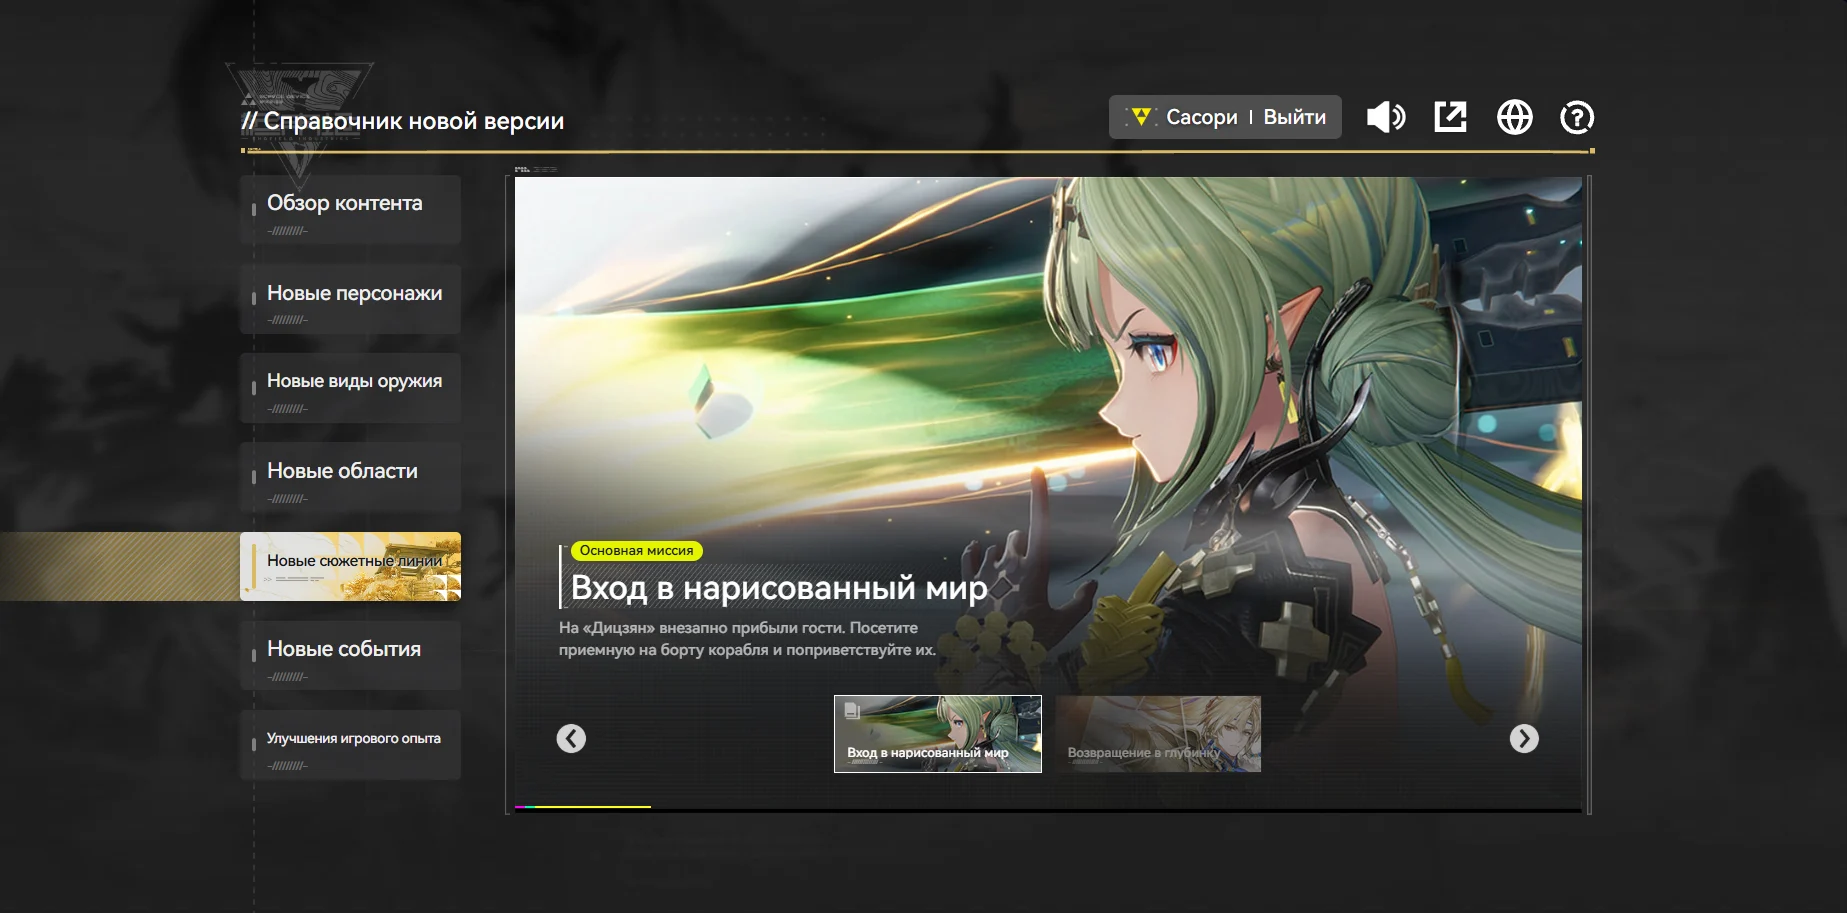
Task: Click the Основная миссия yellow tag
Action: coord(636,551)
